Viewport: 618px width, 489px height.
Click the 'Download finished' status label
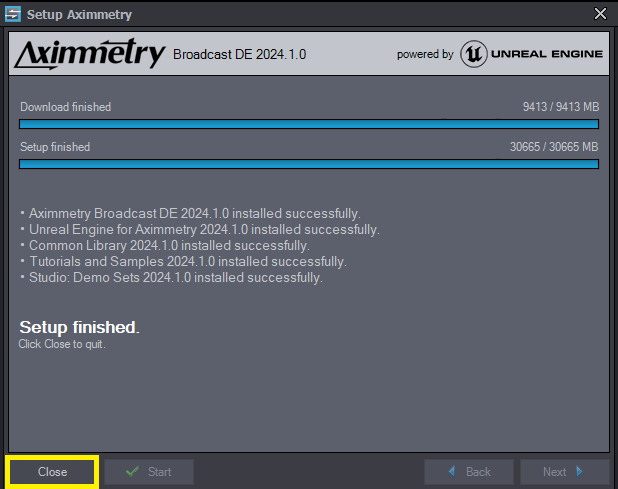point(66,107)
